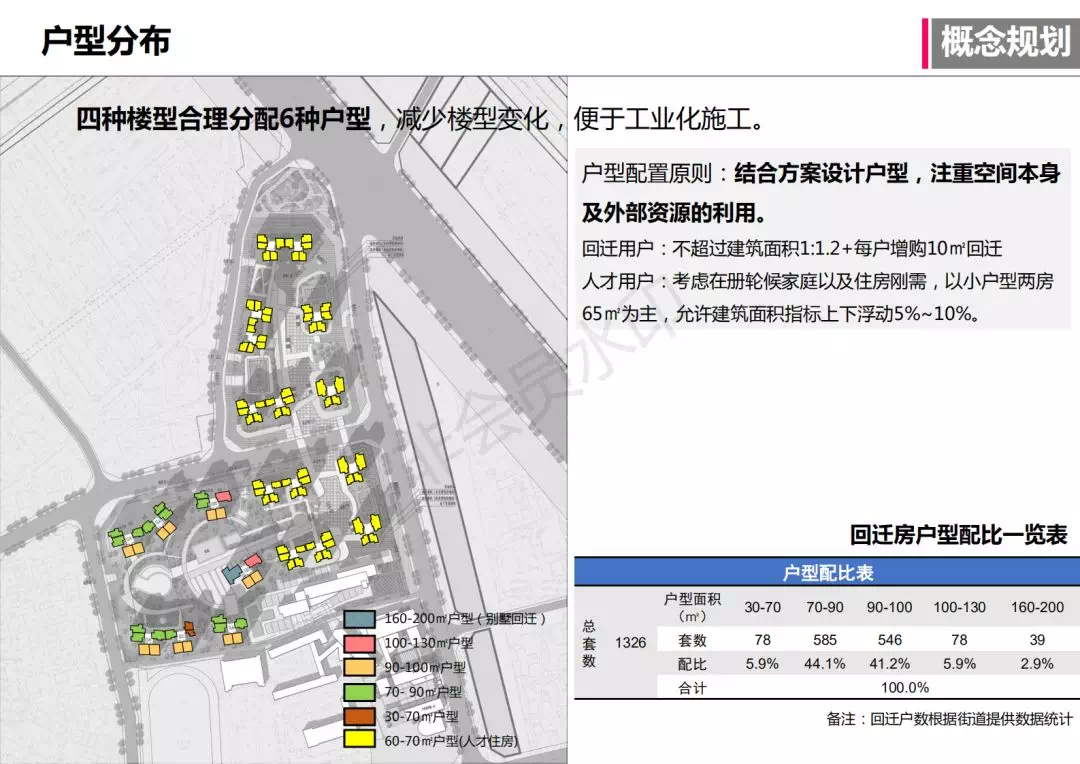Click the blue 160-200㎡ legend swatch

pyautogui.click(x=360, y=619)
